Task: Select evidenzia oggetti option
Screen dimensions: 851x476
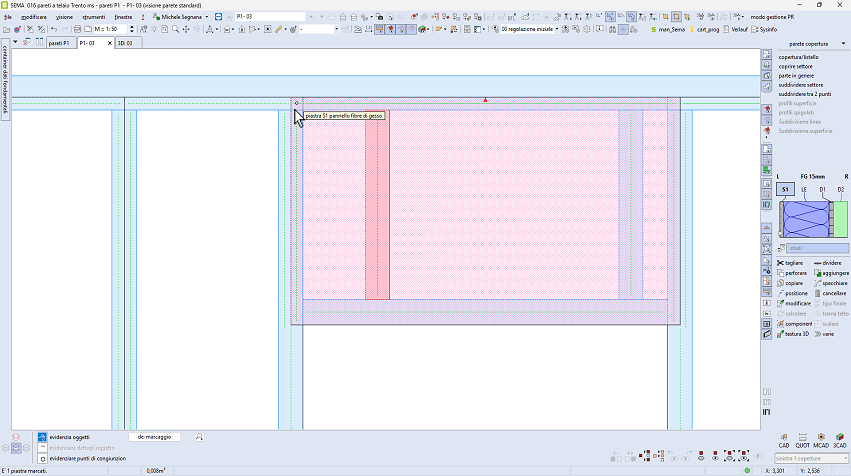Action: click(x=72, y=437)
